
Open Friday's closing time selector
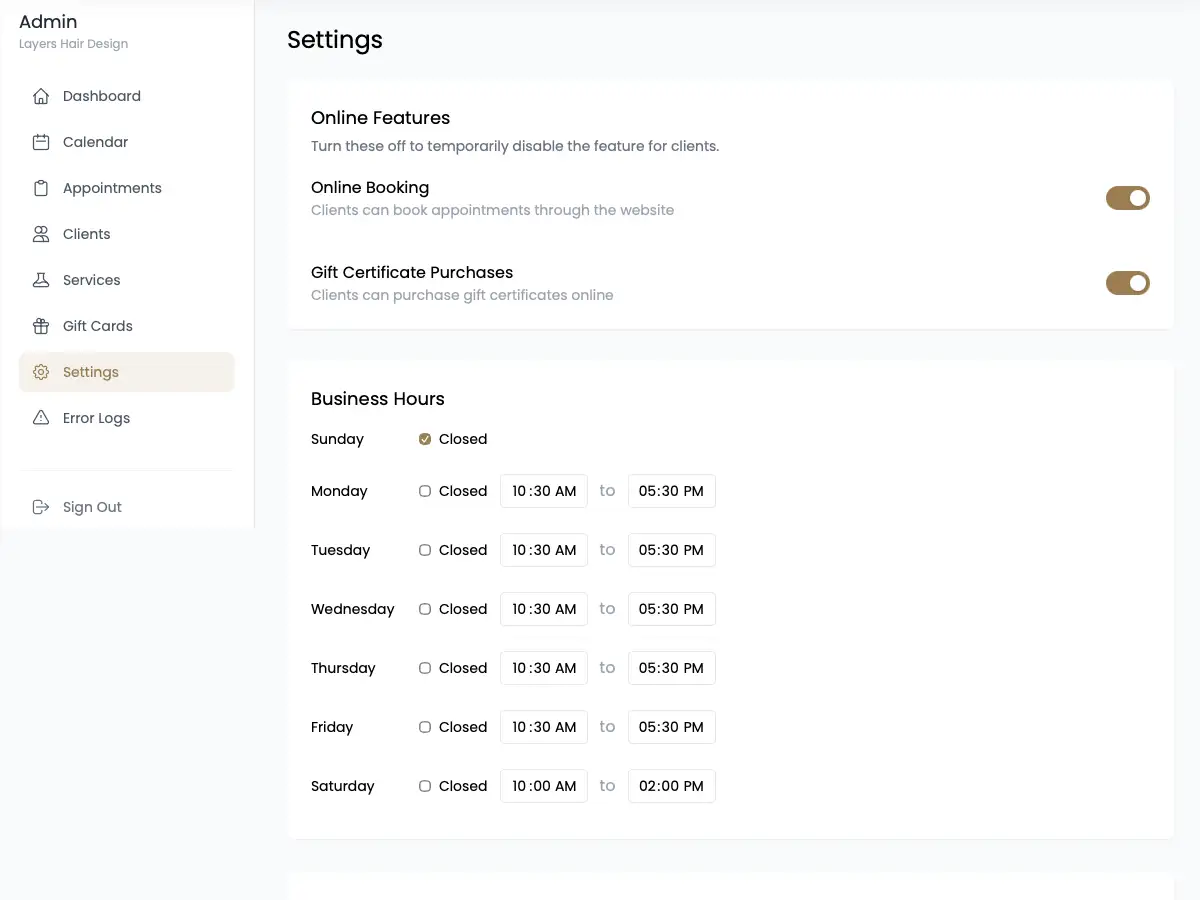tap(671, 727)
